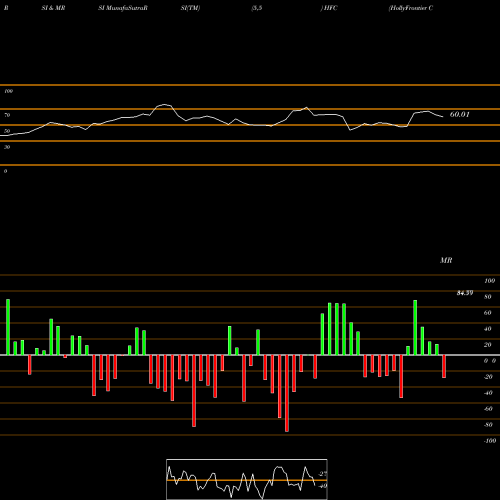Click the 80 label on the MR axis
Screen dimensions: 500x500
[488, 297]
